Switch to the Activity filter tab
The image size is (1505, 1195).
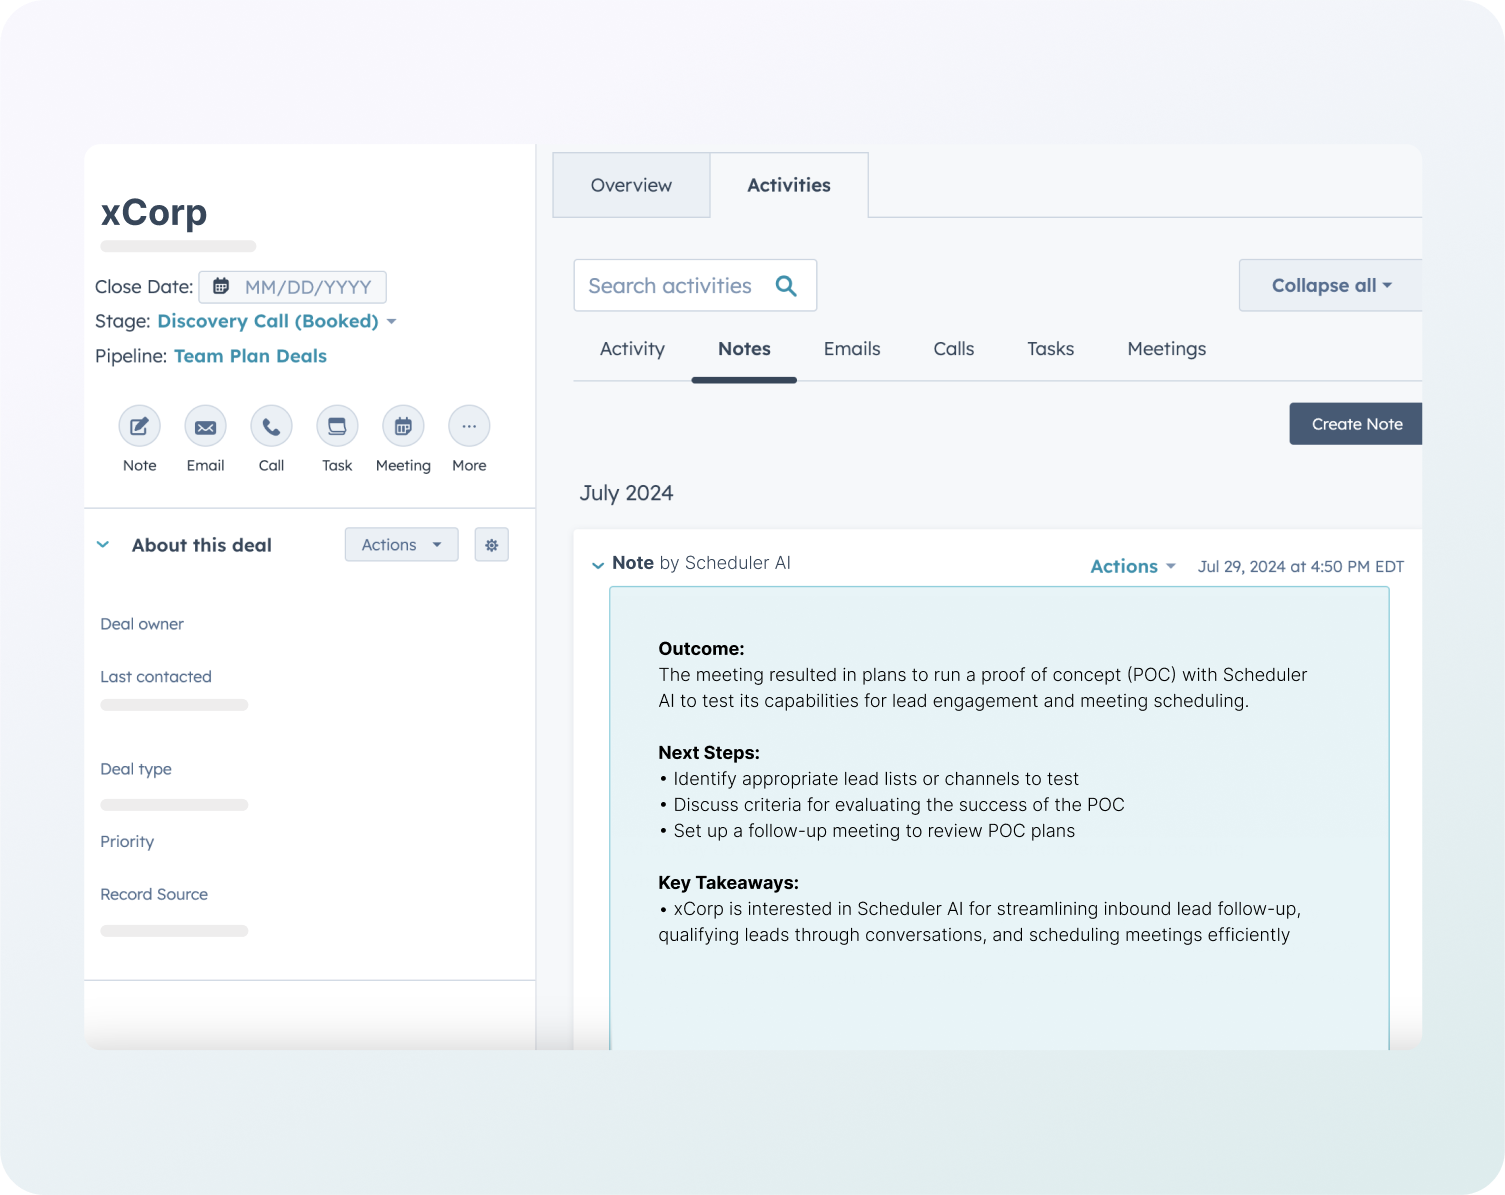632,349
